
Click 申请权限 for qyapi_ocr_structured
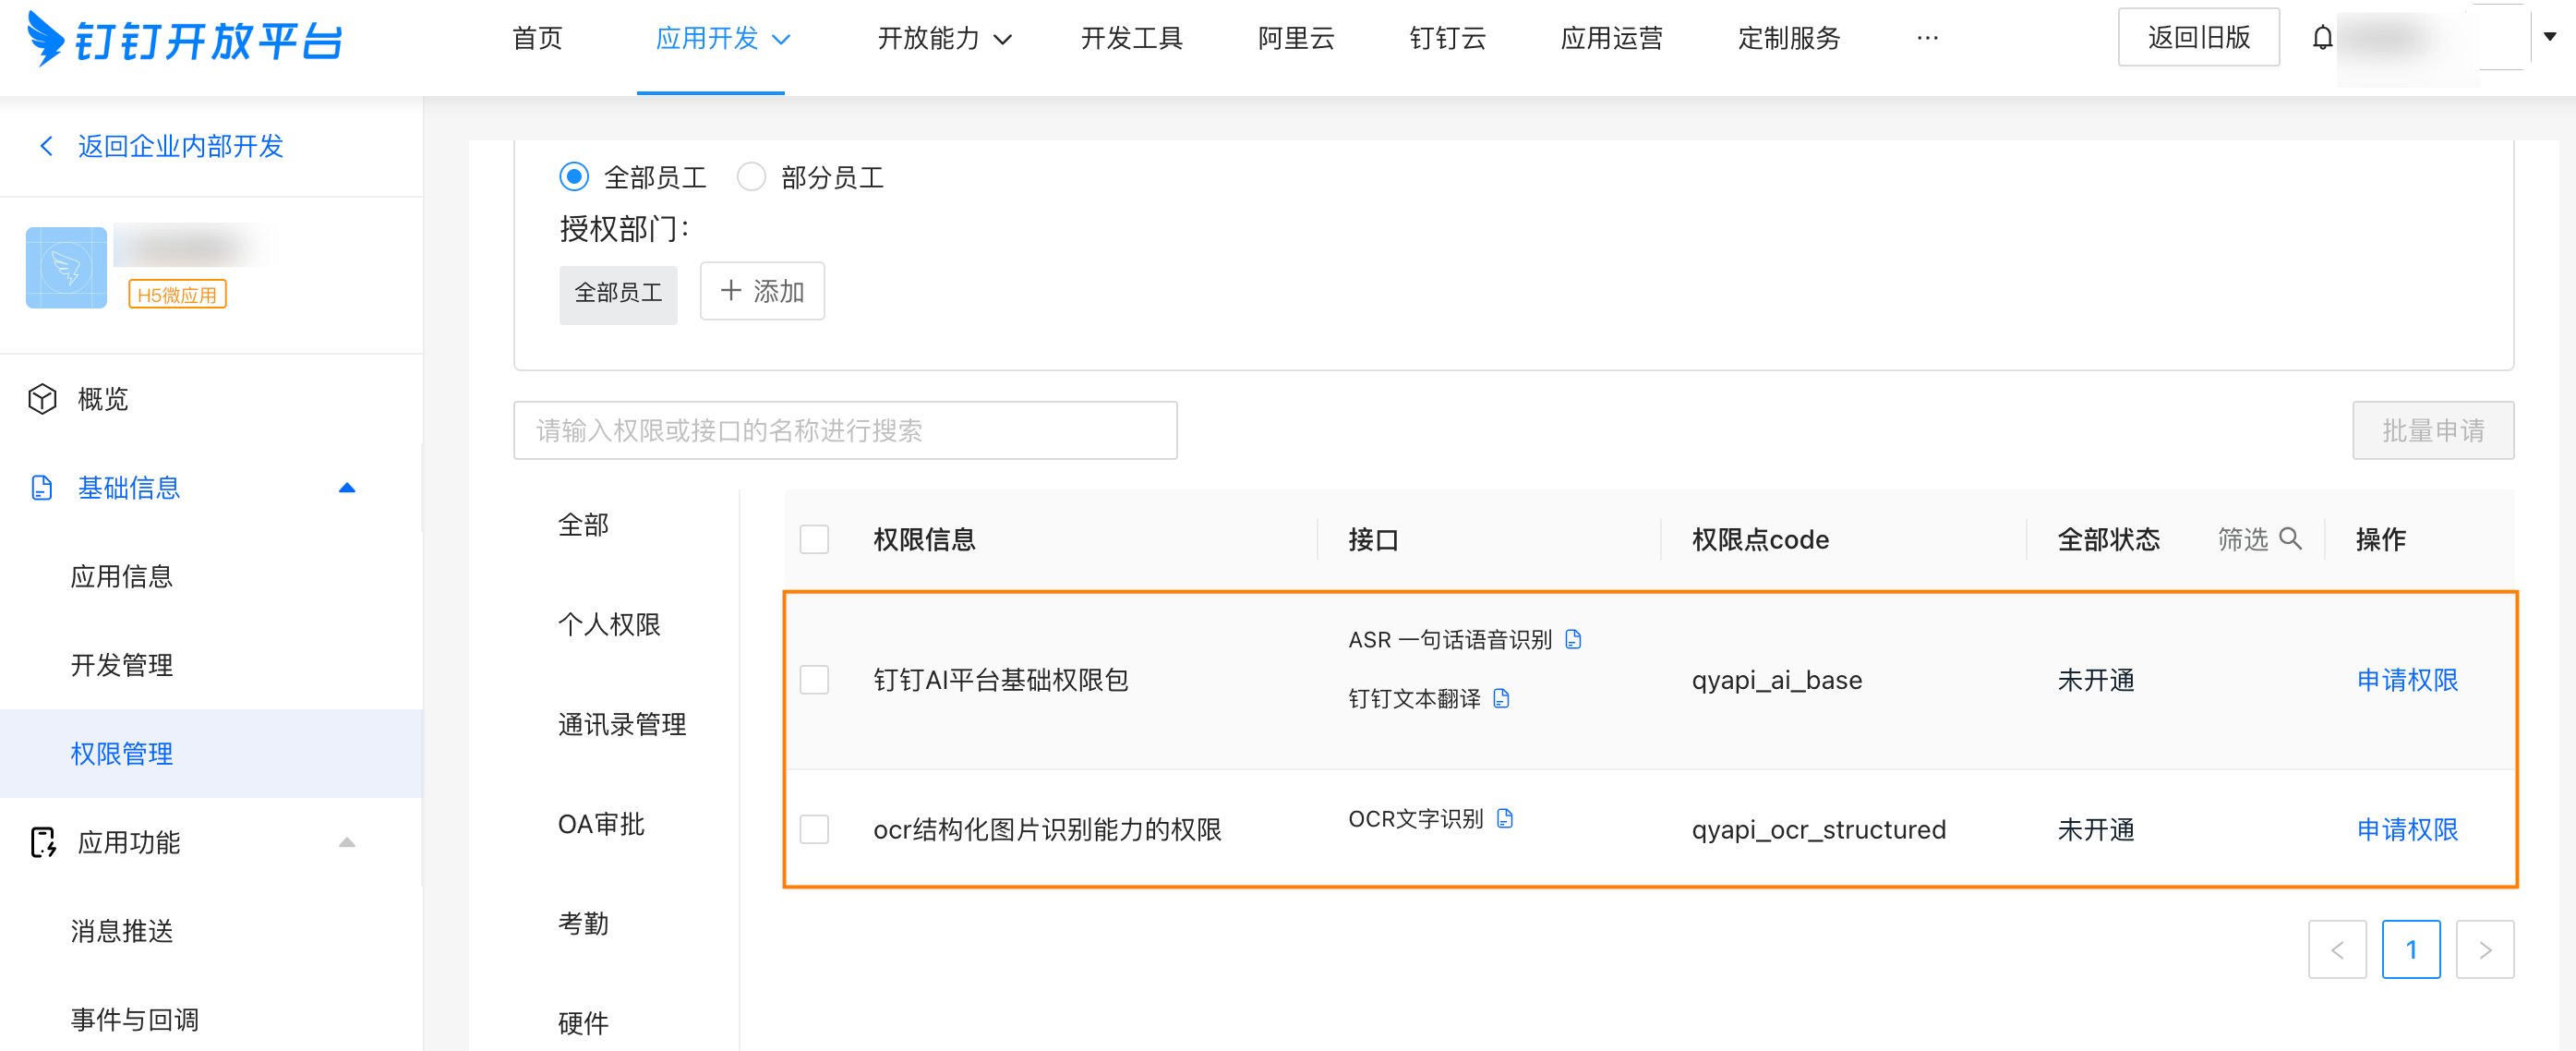coord(2406,829)
